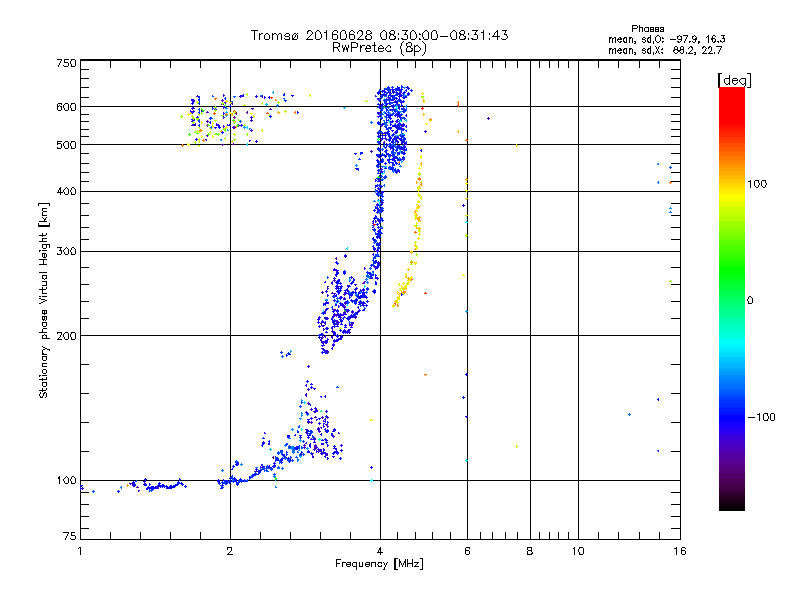Select the 'mean, sd,O: -97.9, 16.3' line

point(666,39)
